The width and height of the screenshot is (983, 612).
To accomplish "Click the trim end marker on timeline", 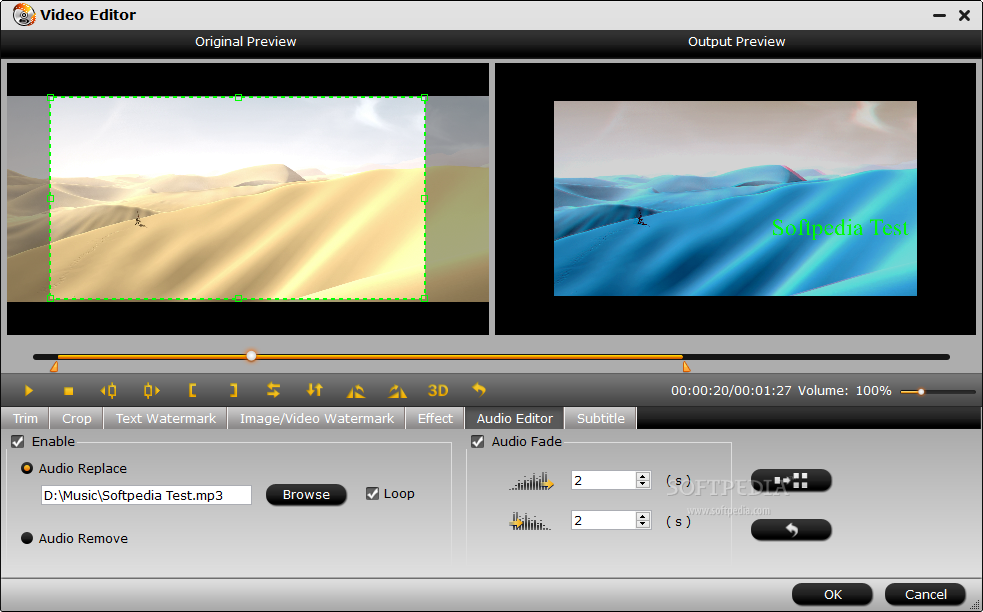I will point(686,366).
